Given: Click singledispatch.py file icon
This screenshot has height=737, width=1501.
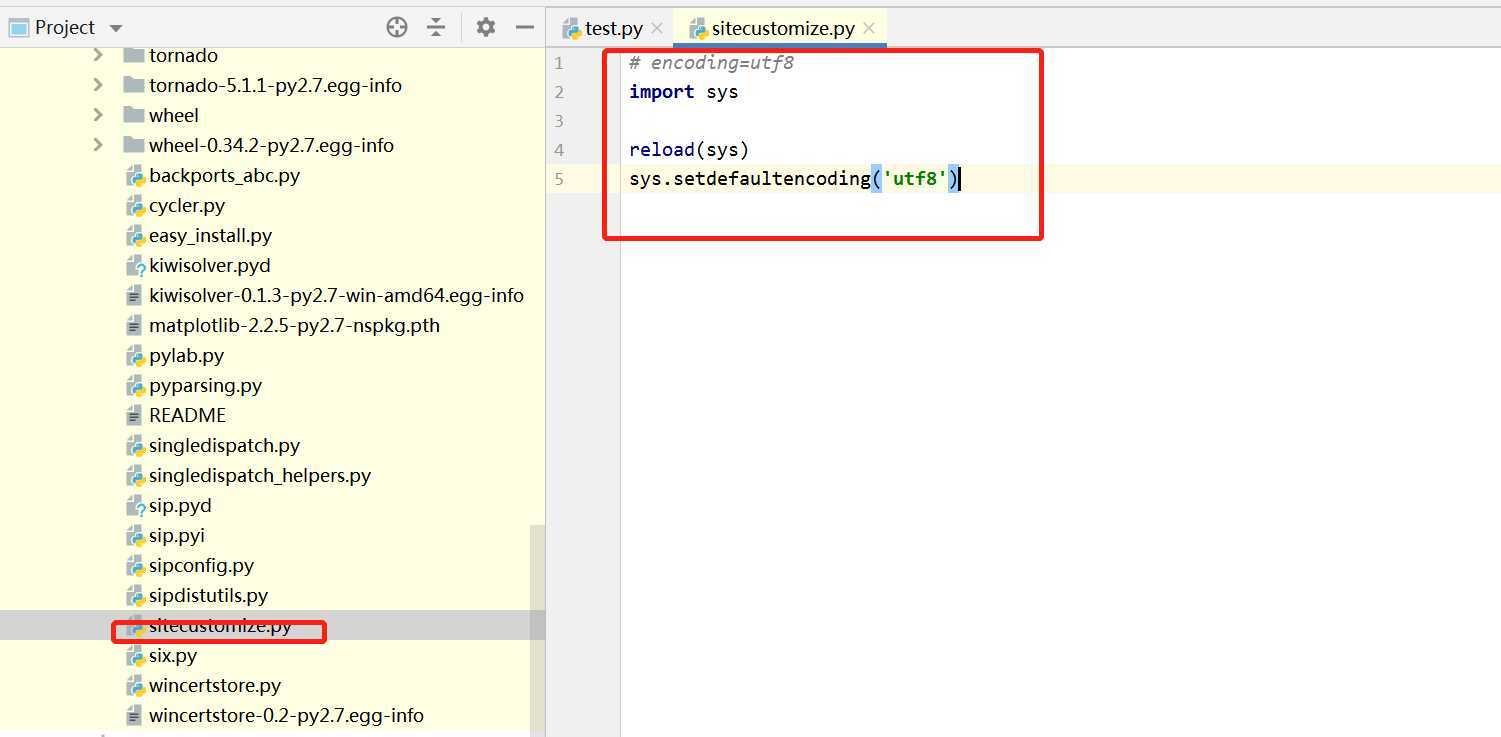Looking at the screenshot, I should pyautogui.click(x=135, y=446).
